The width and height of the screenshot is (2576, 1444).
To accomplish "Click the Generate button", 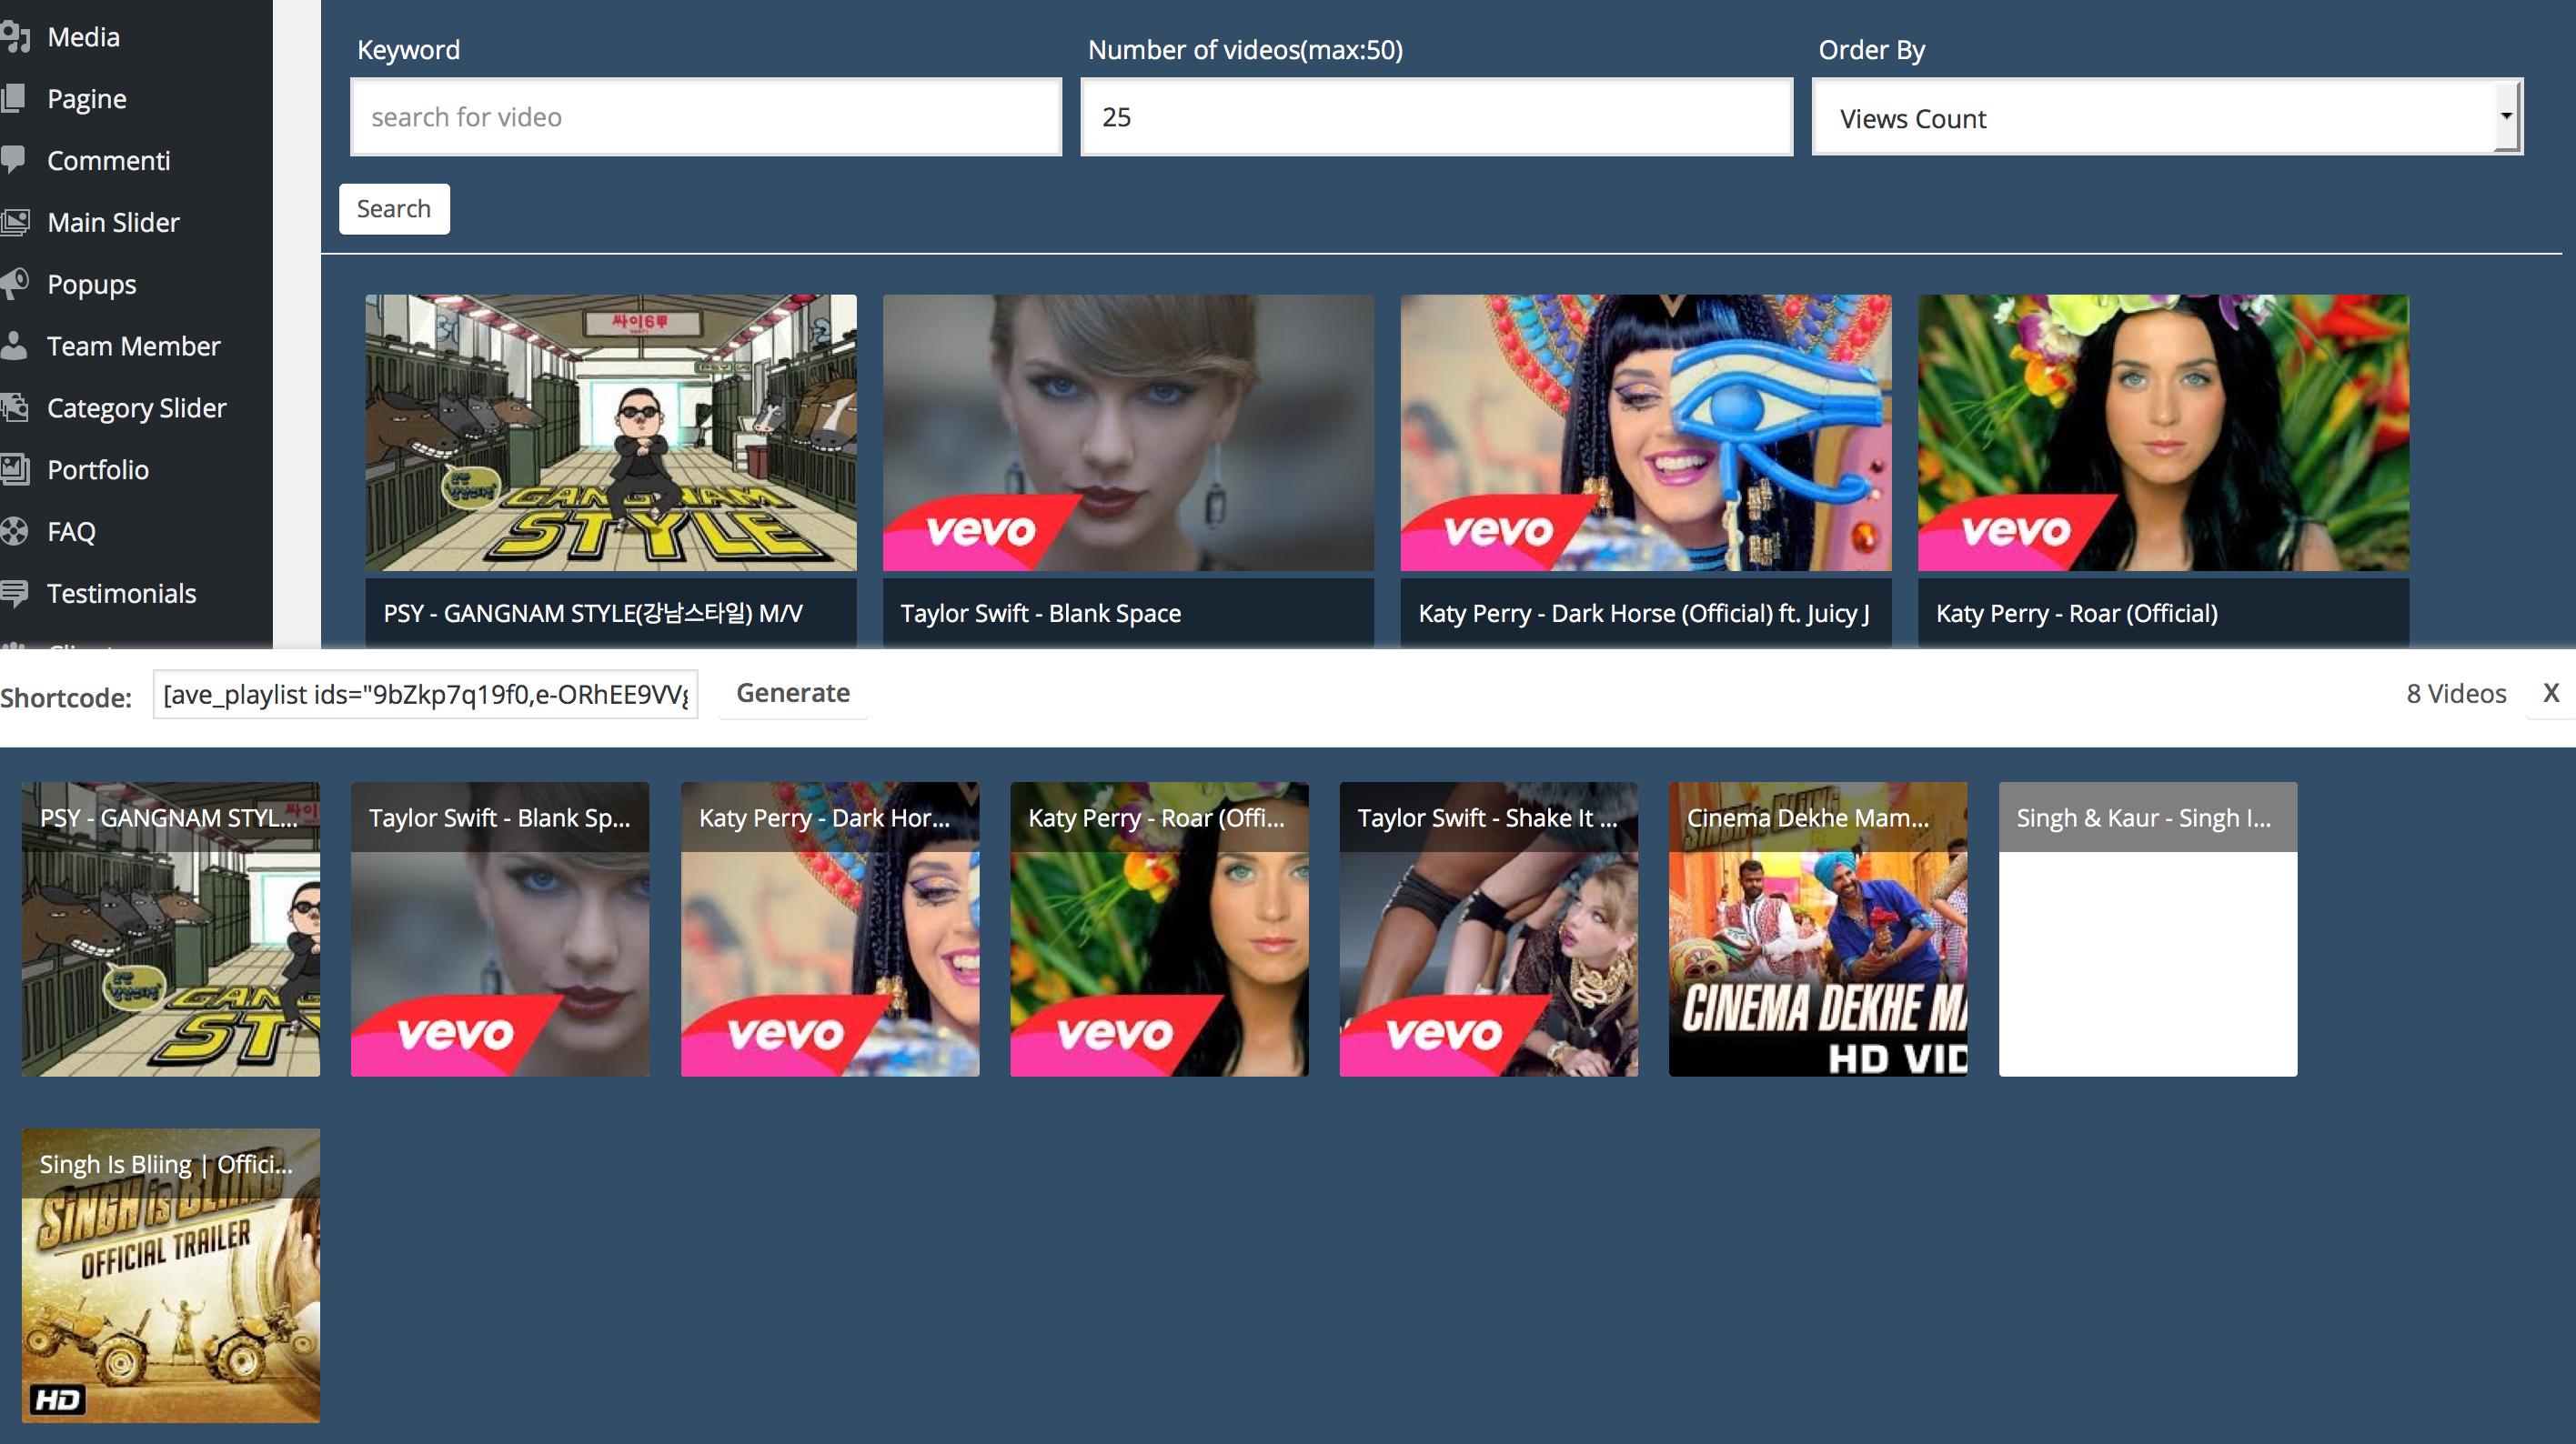I will (x=793, y=693).
